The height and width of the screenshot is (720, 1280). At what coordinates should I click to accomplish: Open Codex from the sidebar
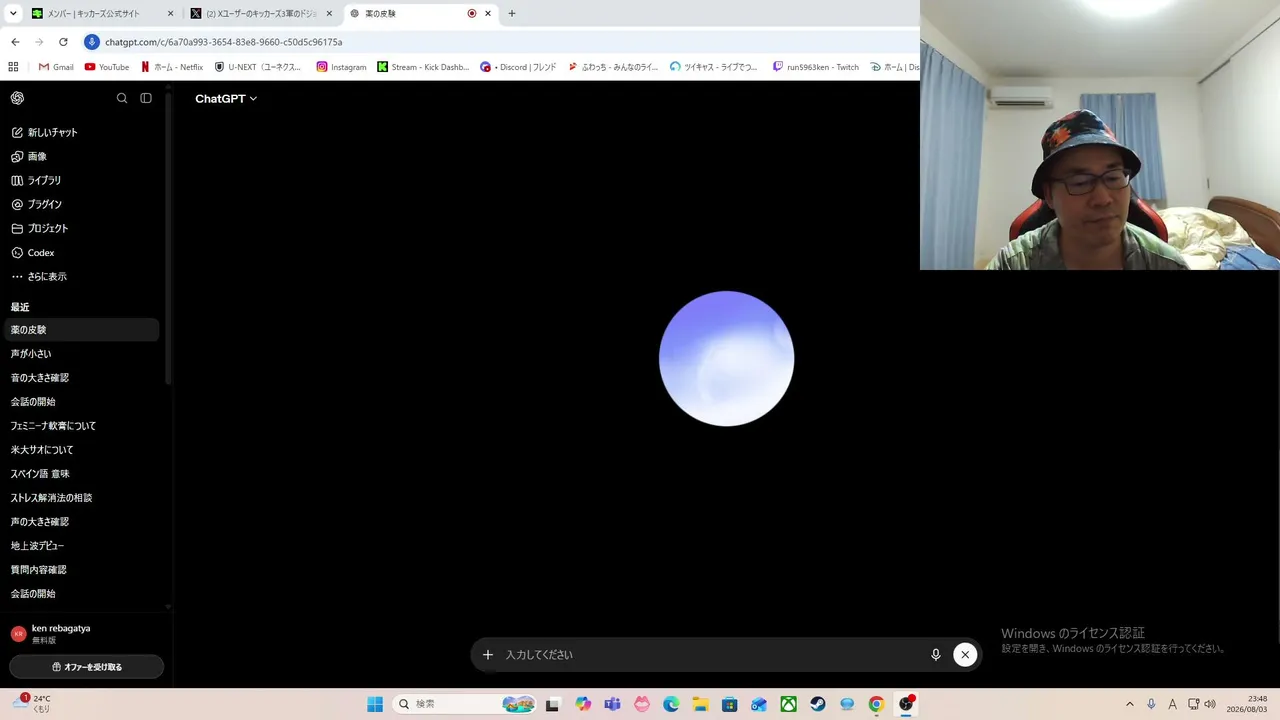(x=82, y=252)
